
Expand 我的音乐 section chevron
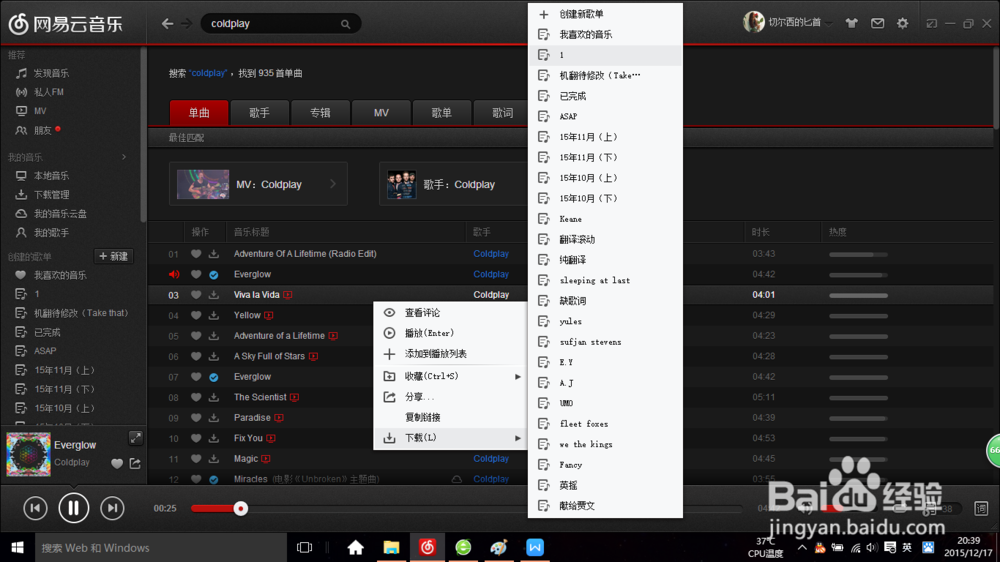124,157
